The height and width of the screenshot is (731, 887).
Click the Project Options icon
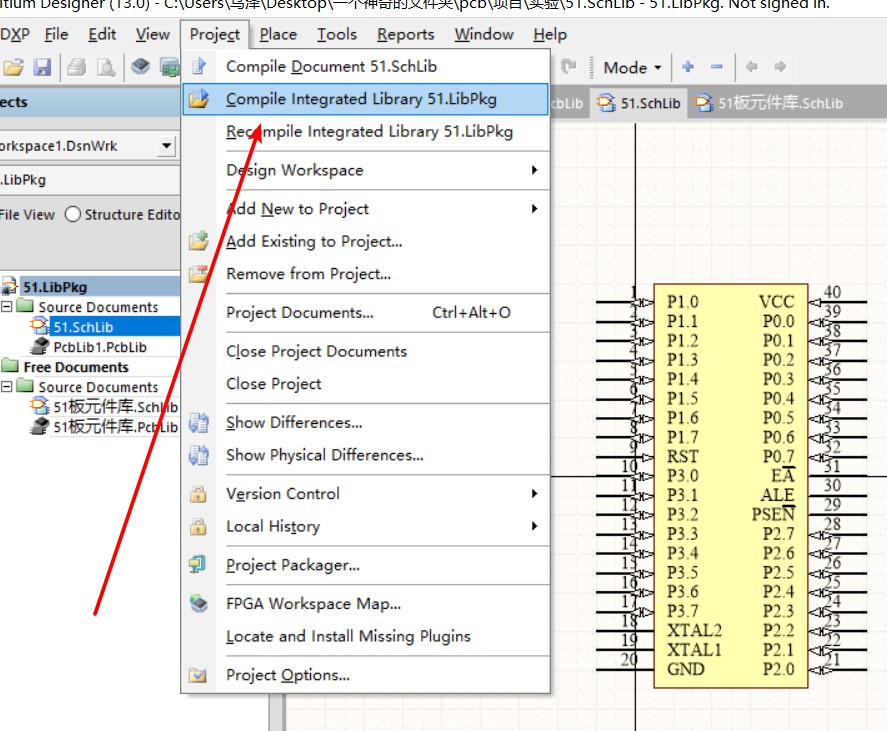pyautogui.click(x=198, y=675)
